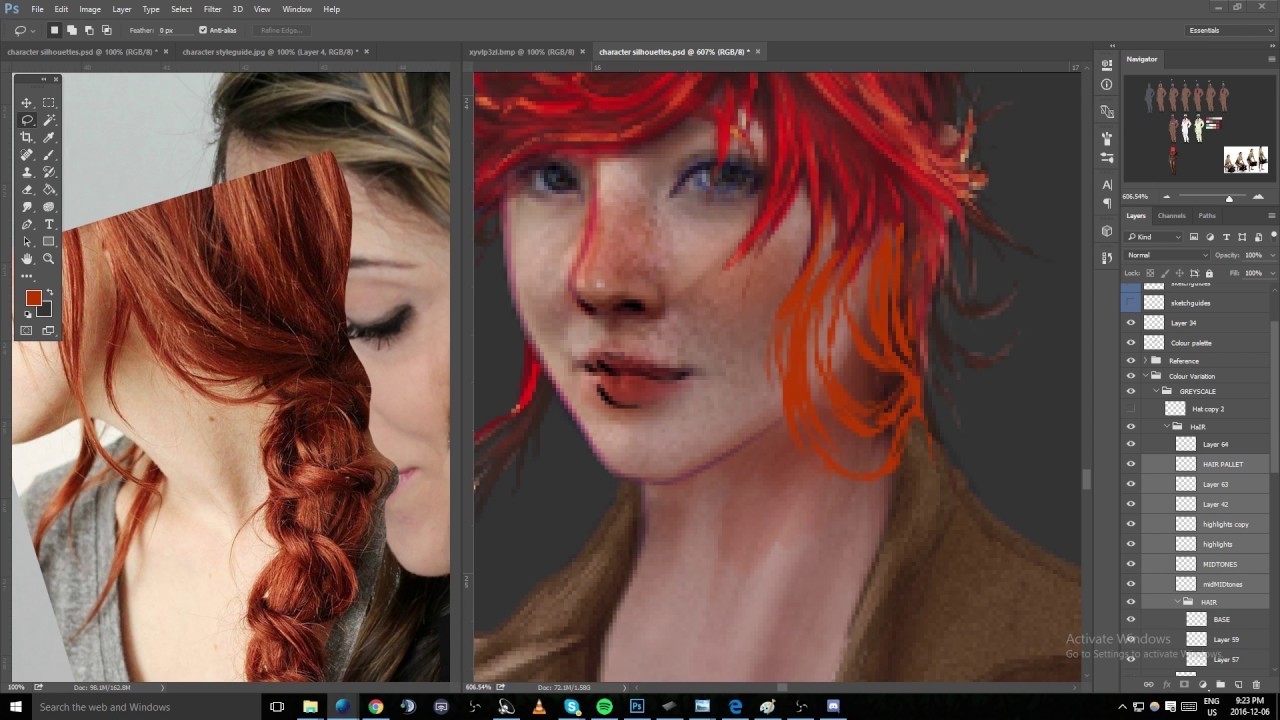The image size is (1280, 720).
Task: Hide the BASE layer
Action: click(x=1131, y=619)
